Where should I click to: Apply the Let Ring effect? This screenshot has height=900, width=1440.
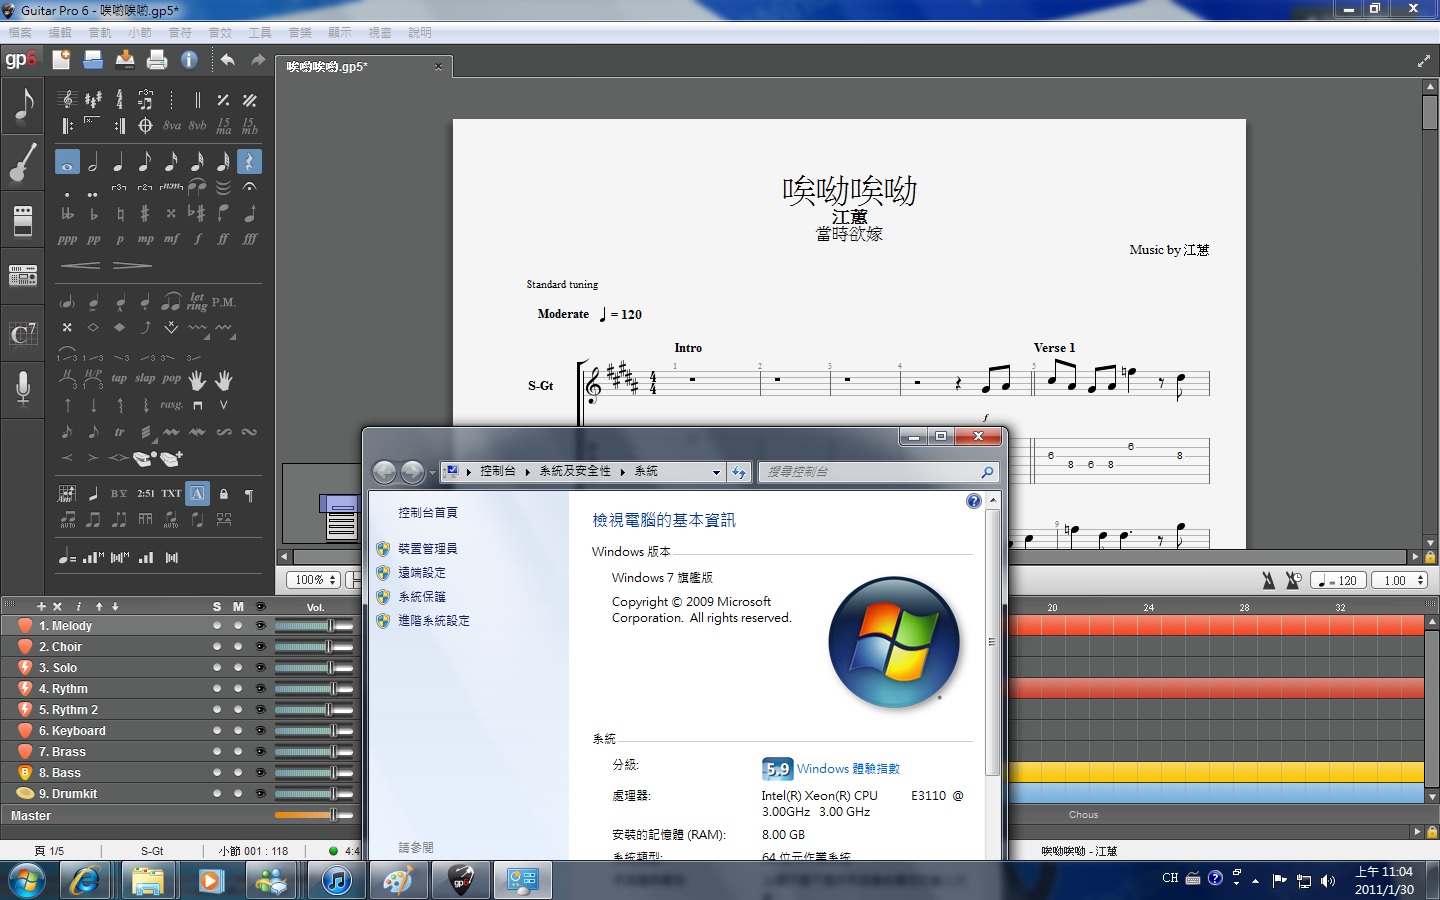click(x=197, y=301)
